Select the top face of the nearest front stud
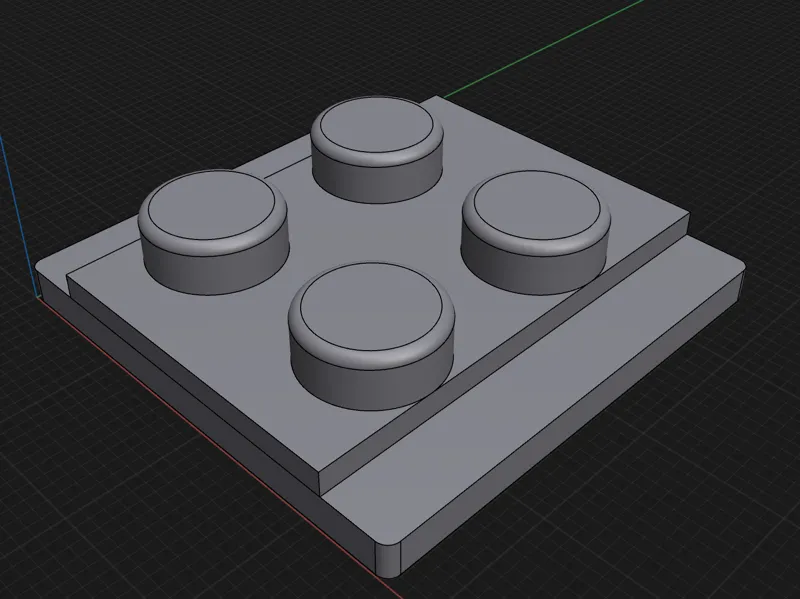Image resolution: width=800 pixels, height=599 pixels. point(371,307)
